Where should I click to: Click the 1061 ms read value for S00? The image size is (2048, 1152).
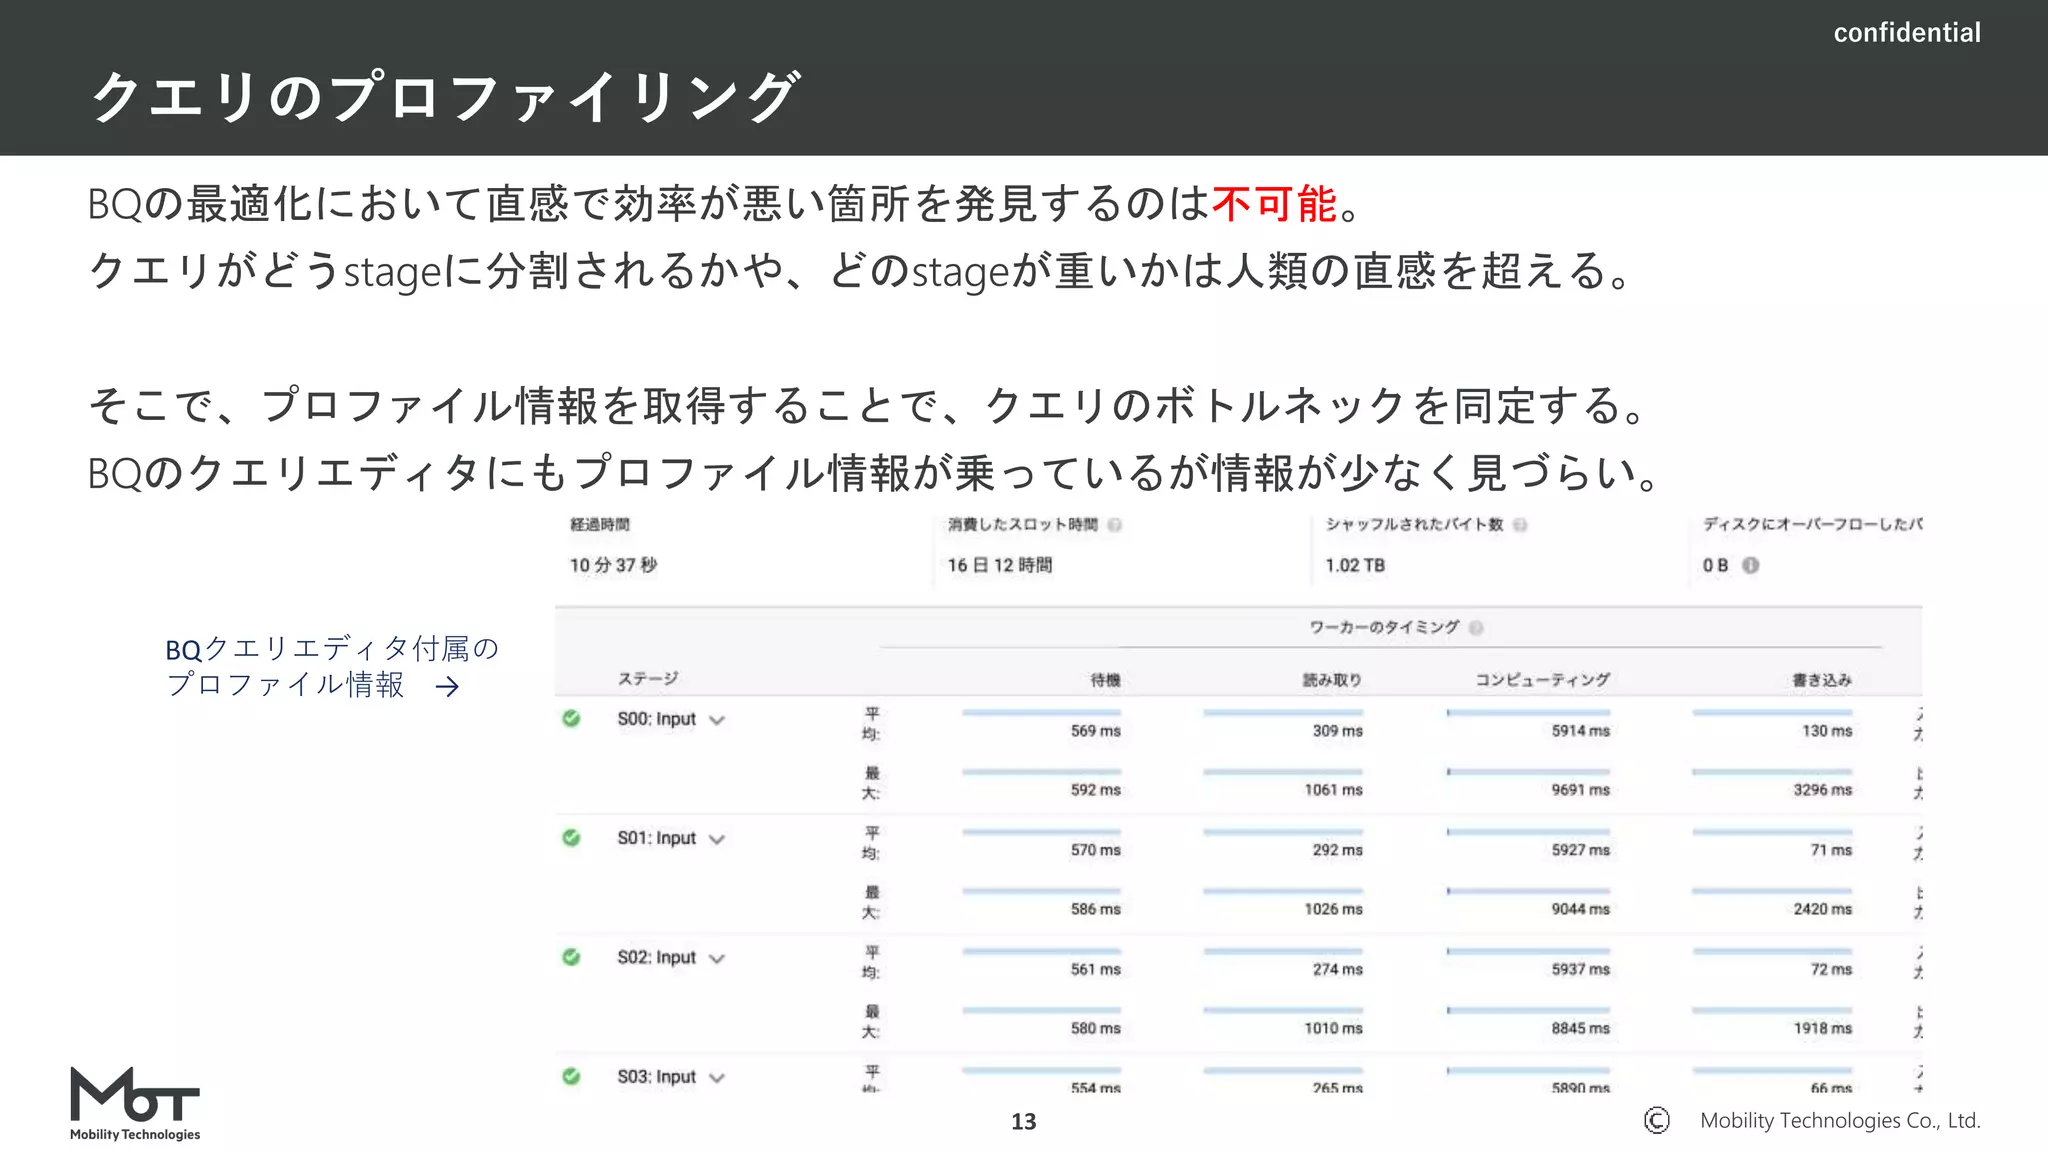[1333, 790]
